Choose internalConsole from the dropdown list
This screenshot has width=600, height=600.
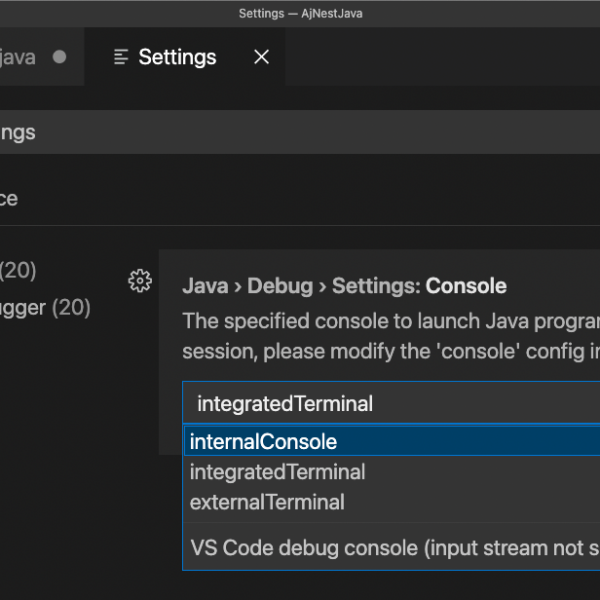pyautogui.click(x=263, y=442)
